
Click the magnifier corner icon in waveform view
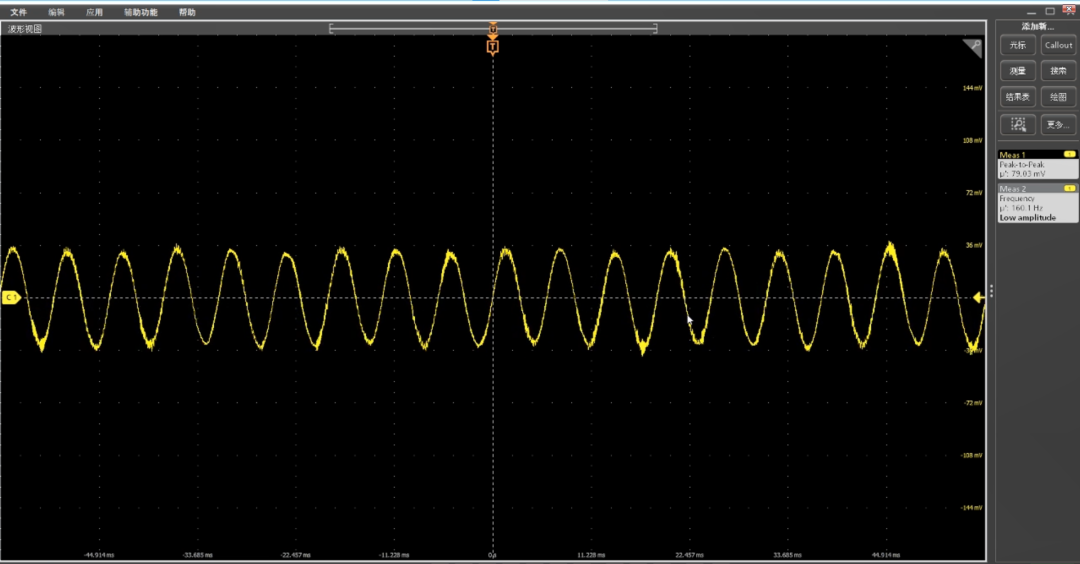coord(973,48)
